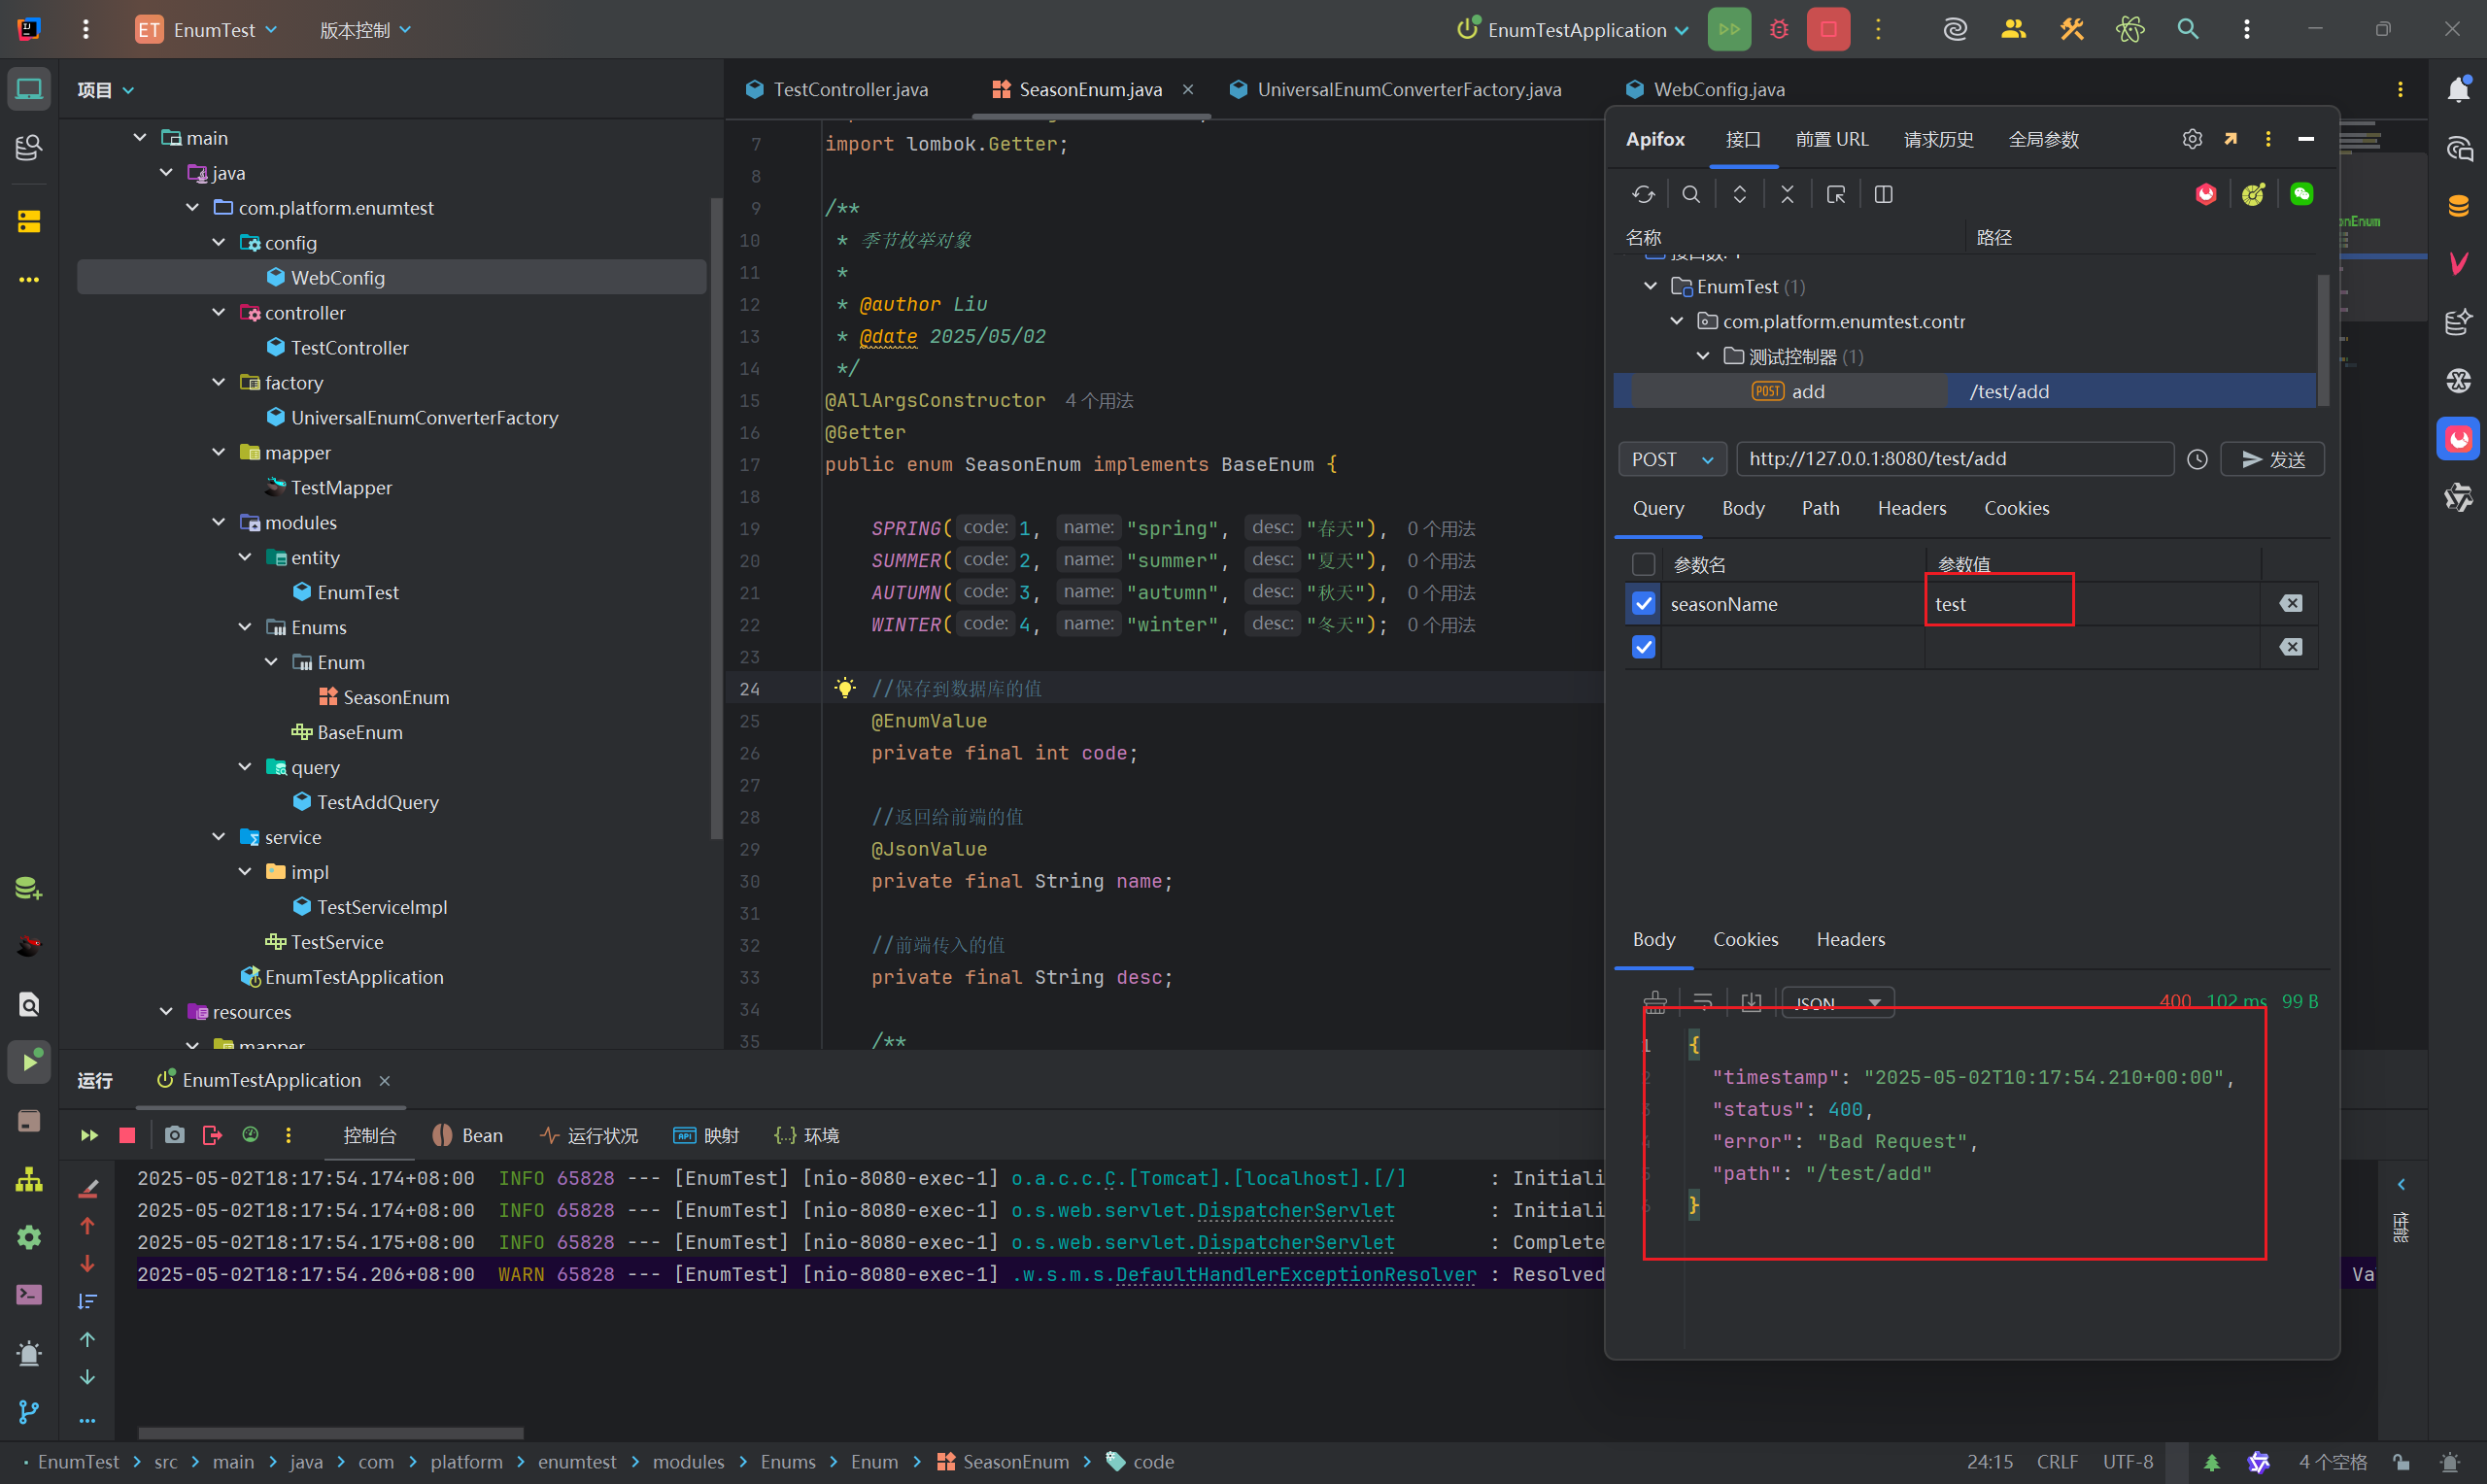
Task: Click the debug bug icon in top toolbar
Action: point(1778,29)
